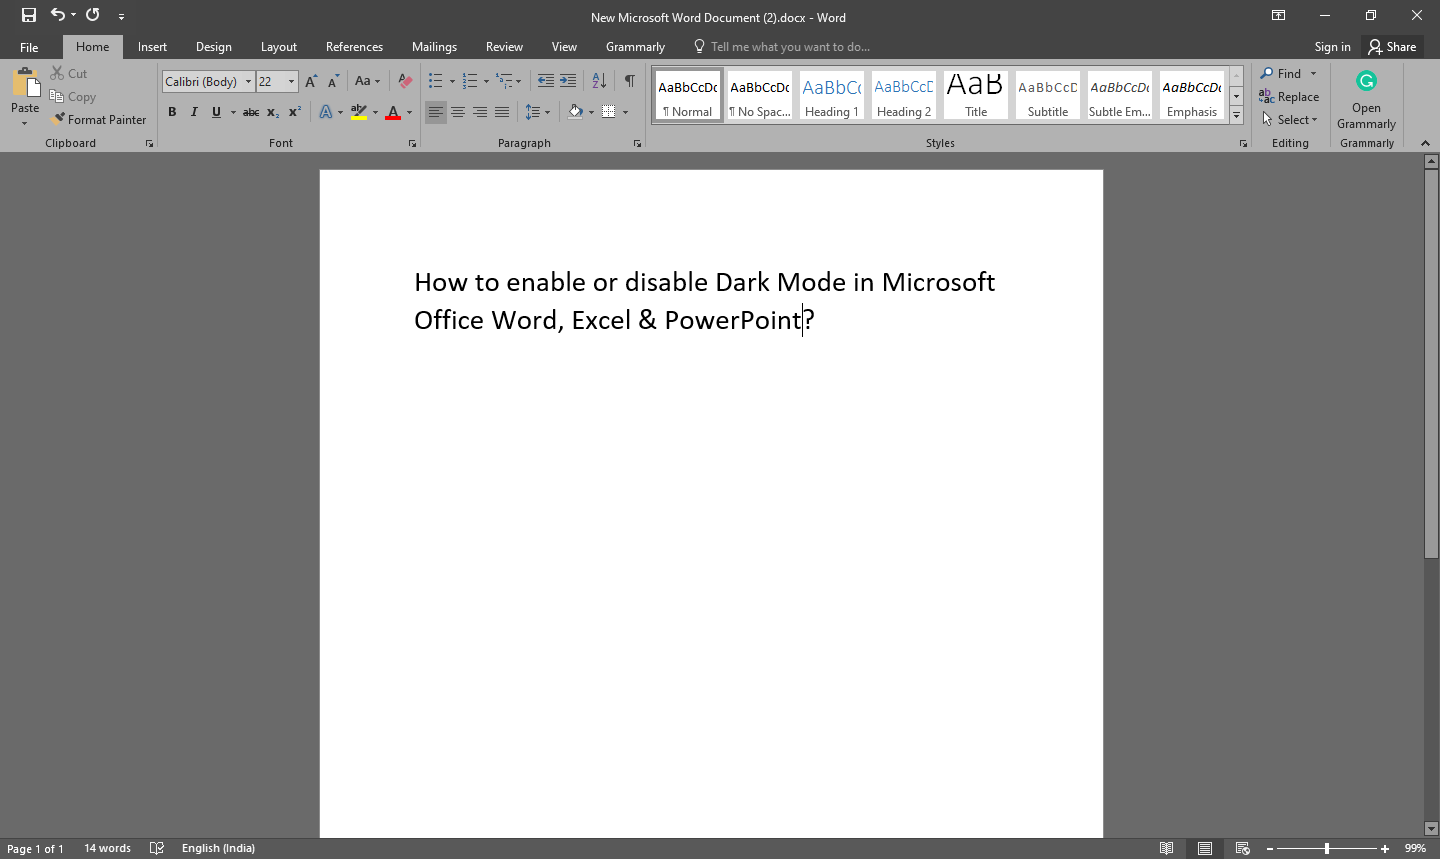
Task: Toggle italic formatting
Action: point(194,112)
